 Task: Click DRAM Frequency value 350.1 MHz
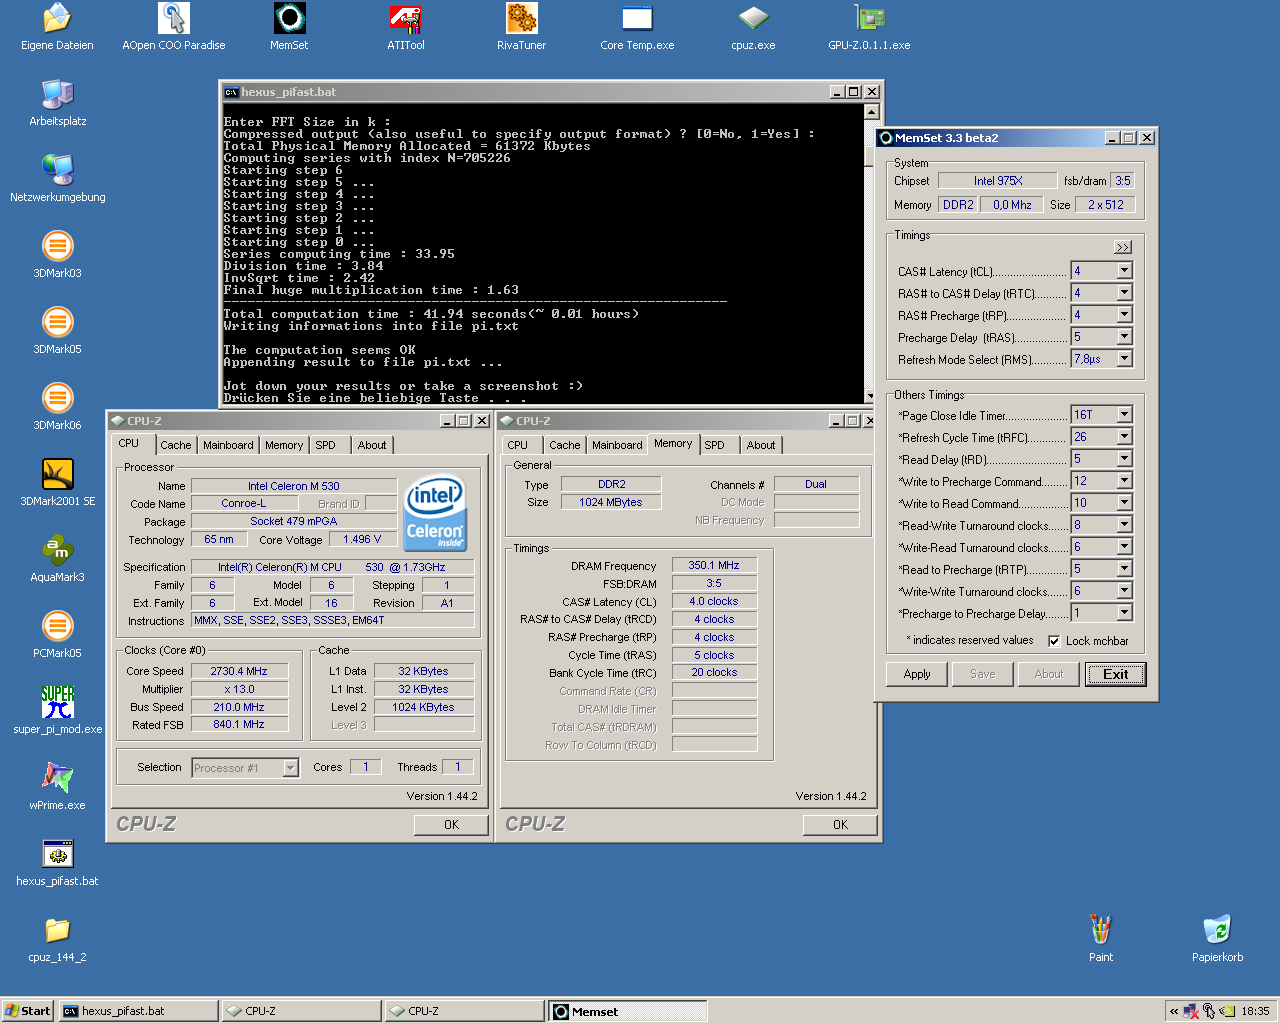[x=714, y=565]
